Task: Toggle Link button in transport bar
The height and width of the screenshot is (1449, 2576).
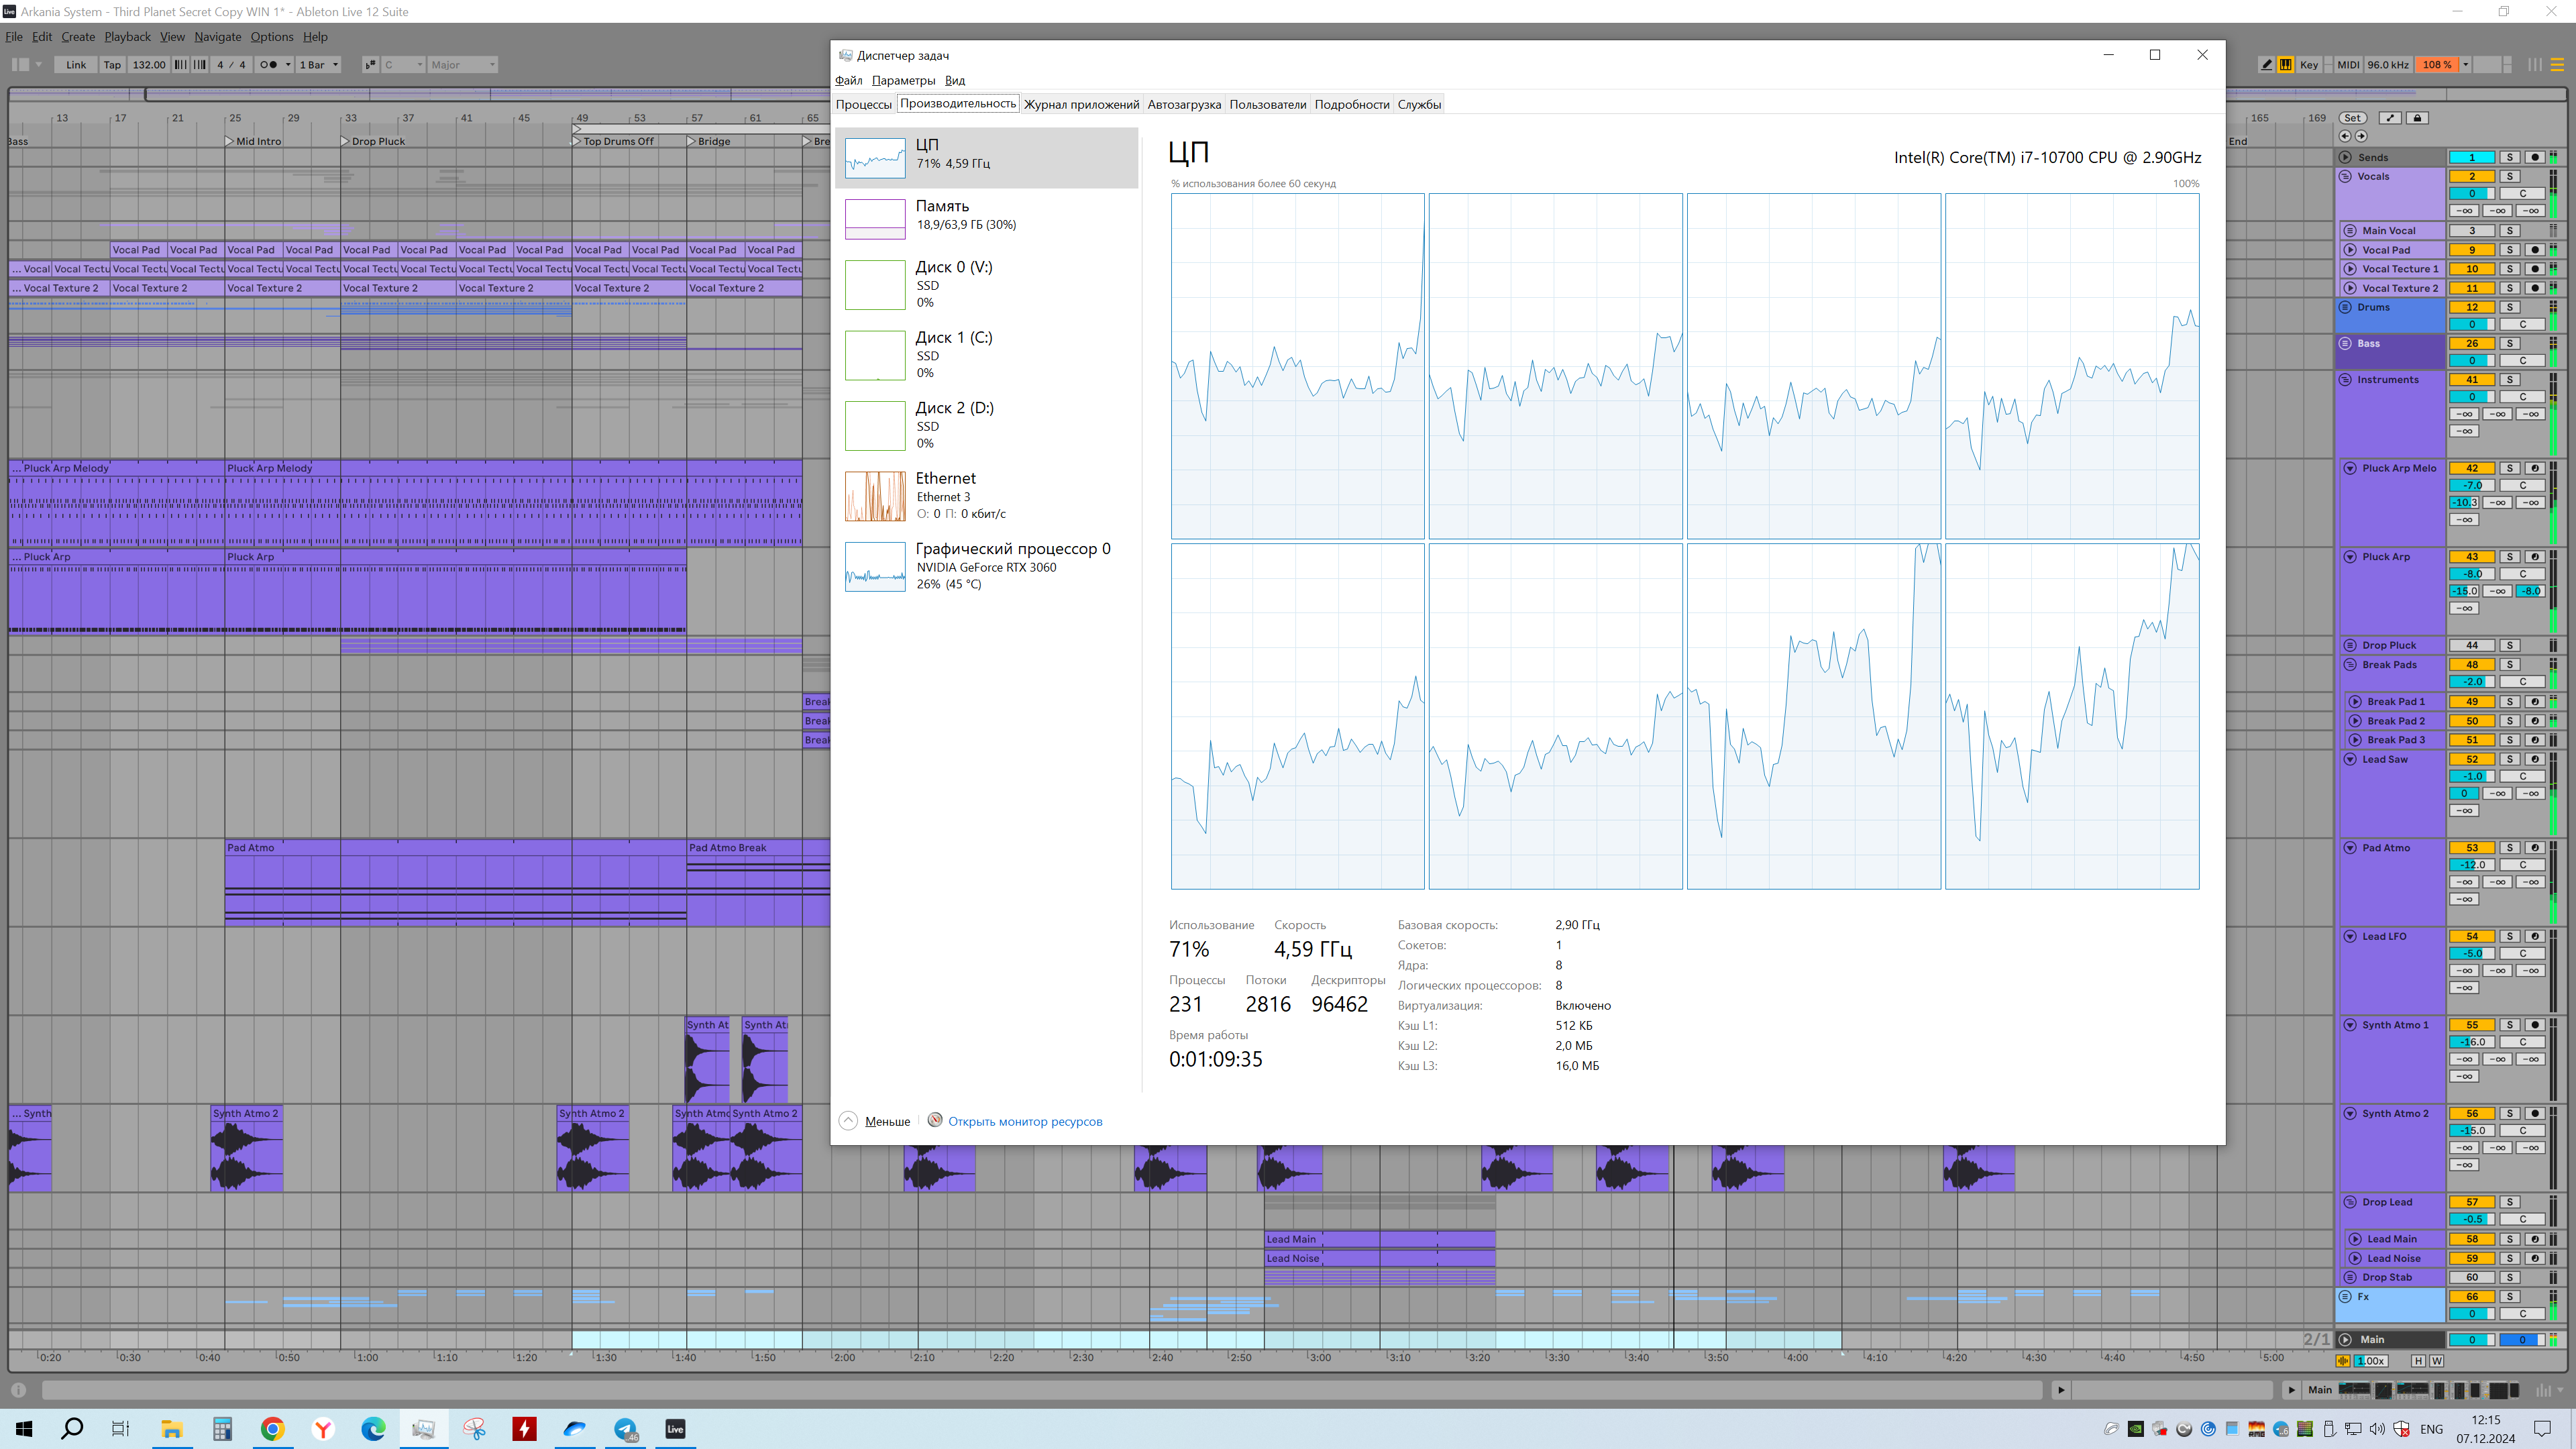Action: (76, 65)
